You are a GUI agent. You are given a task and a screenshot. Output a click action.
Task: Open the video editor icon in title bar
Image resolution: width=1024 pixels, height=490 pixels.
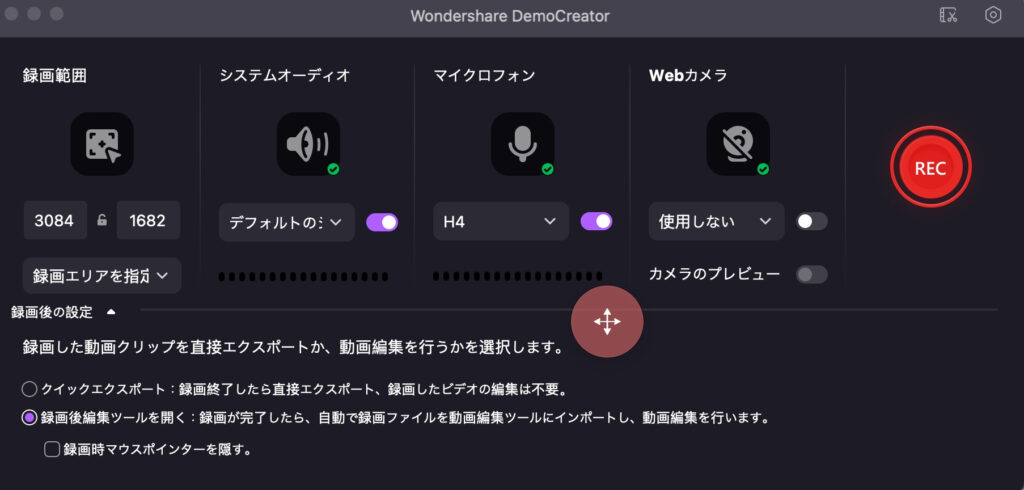tap(949, 16)
